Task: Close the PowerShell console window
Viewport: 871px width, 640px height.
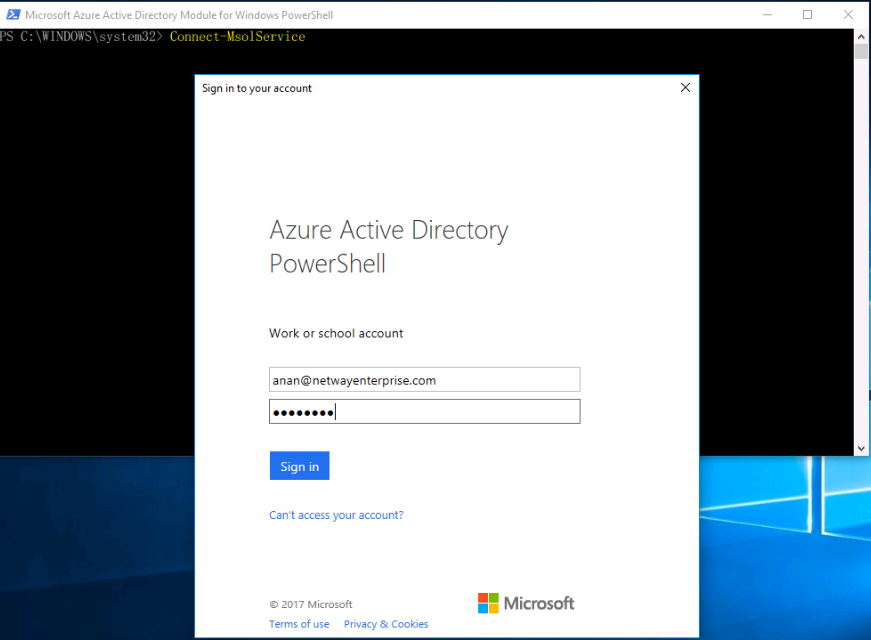Action: 848,15
